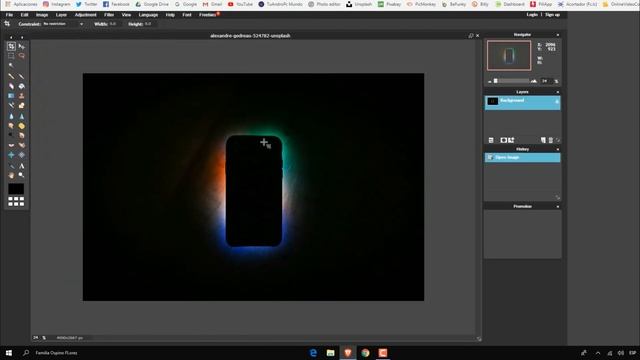
Task: Select the Lasso tool
Action: tap(22, 56)
